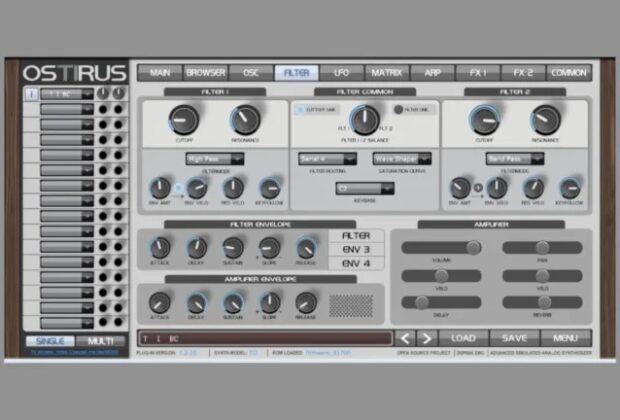Click Filter 1 Env Velo knob
The width and height of the screenshot is (620, 420).
197,188
